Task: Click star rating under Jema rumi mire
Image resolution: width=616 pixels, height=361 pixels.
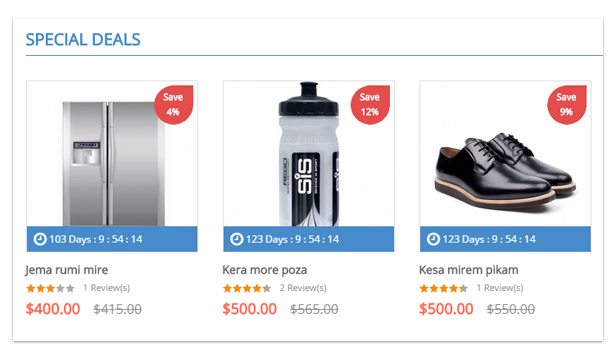Action: [50, 289]
